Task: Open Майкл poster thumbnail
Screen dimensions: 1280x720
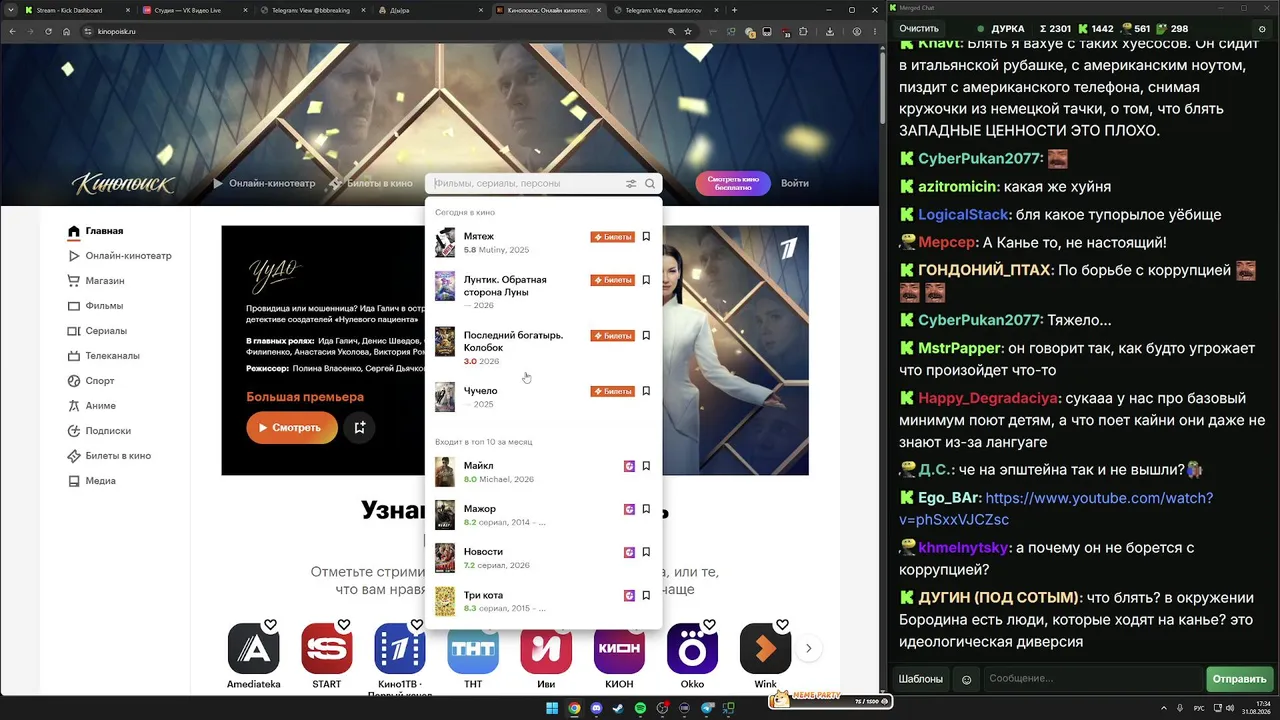Action: (445, 472)
